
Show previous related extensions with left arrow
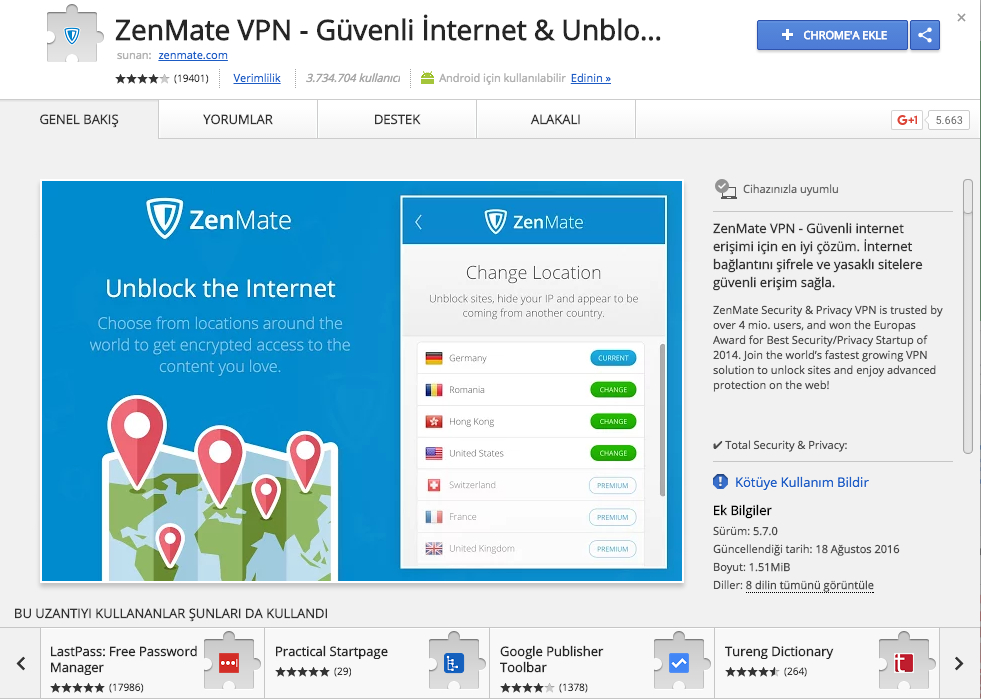pyautogui.click(x=21, y=663)
